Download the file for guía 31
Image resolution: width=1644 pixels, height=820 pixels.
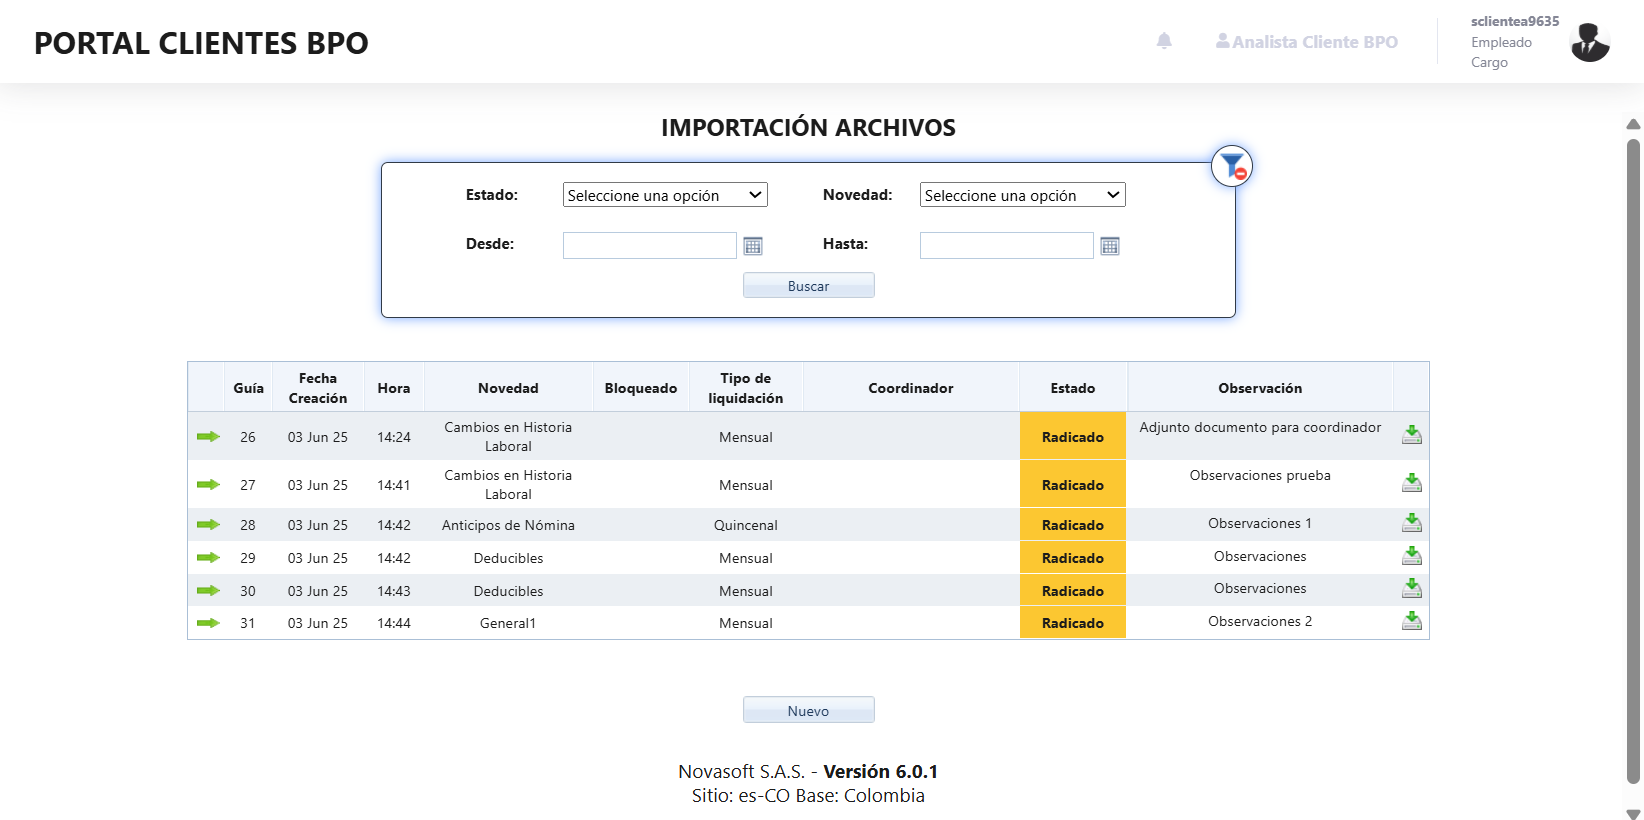point(1412,621)
